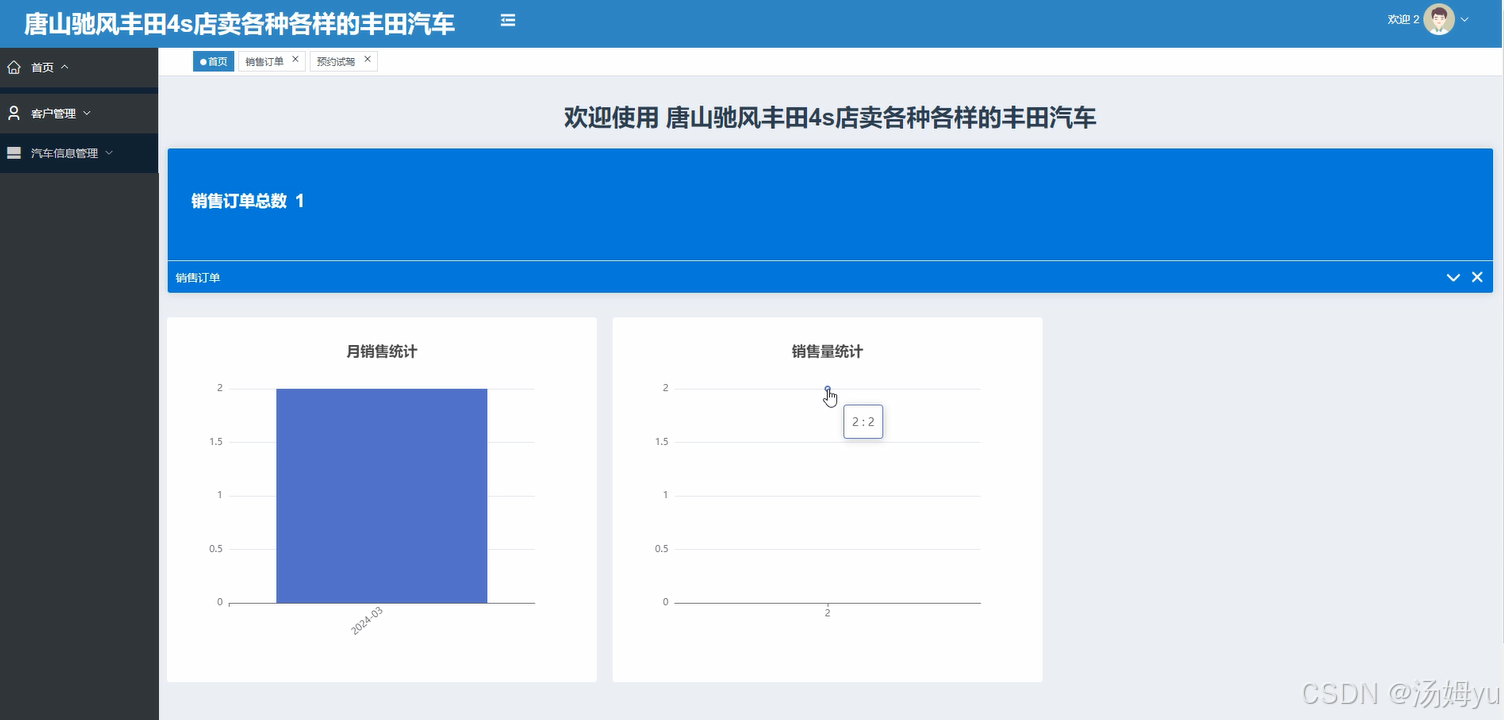Click the 销售订单总数 1 text
Viewport: 1504px width, 720px height.
(248, 201)
